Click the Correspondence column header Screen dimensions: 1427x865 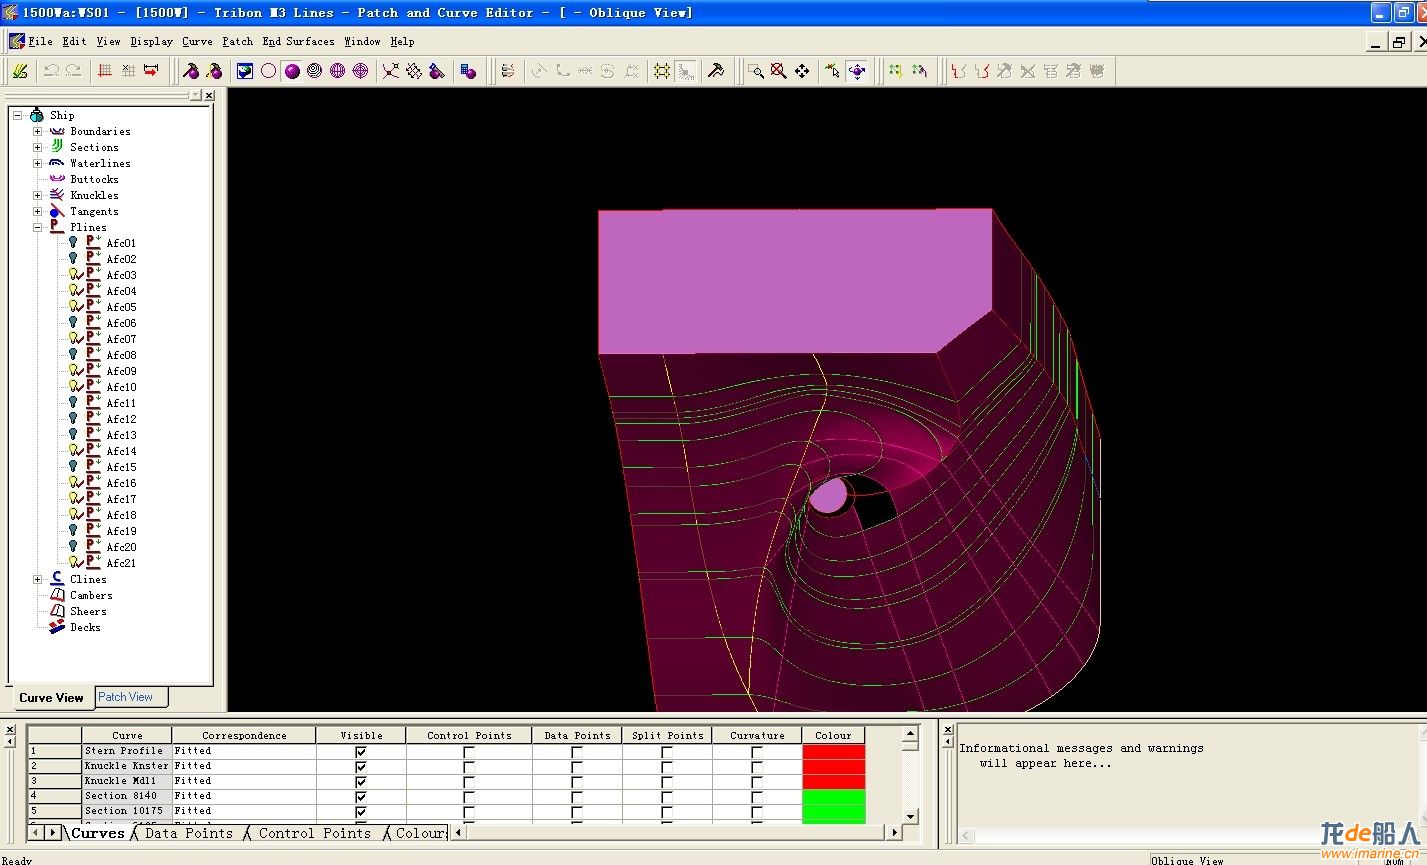[x=244, y=735]
